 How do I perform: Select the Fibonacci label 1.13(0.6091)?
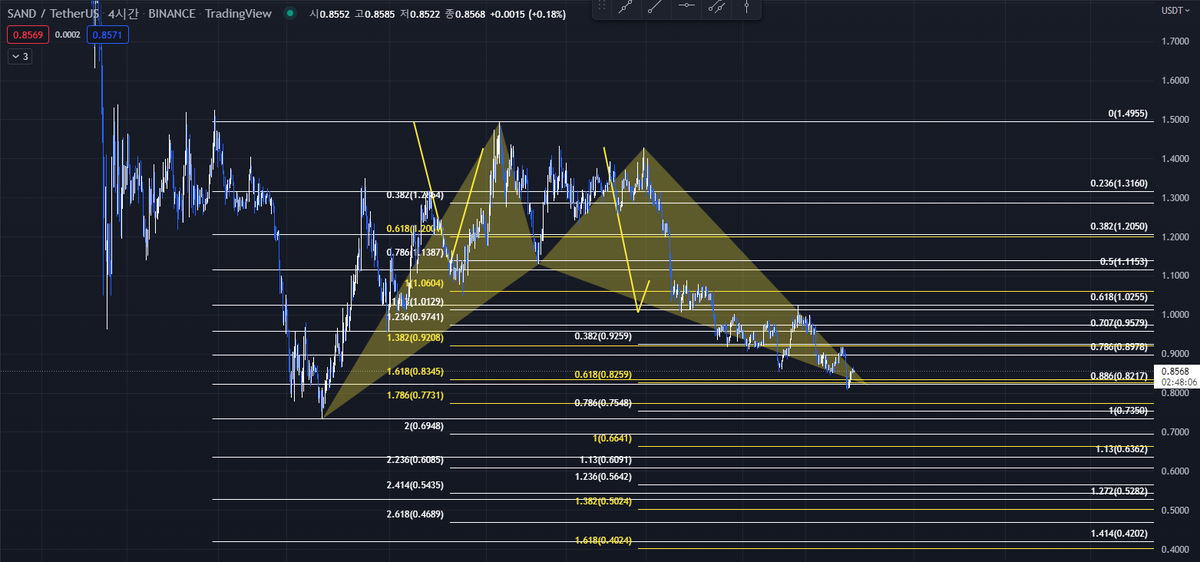606,460
